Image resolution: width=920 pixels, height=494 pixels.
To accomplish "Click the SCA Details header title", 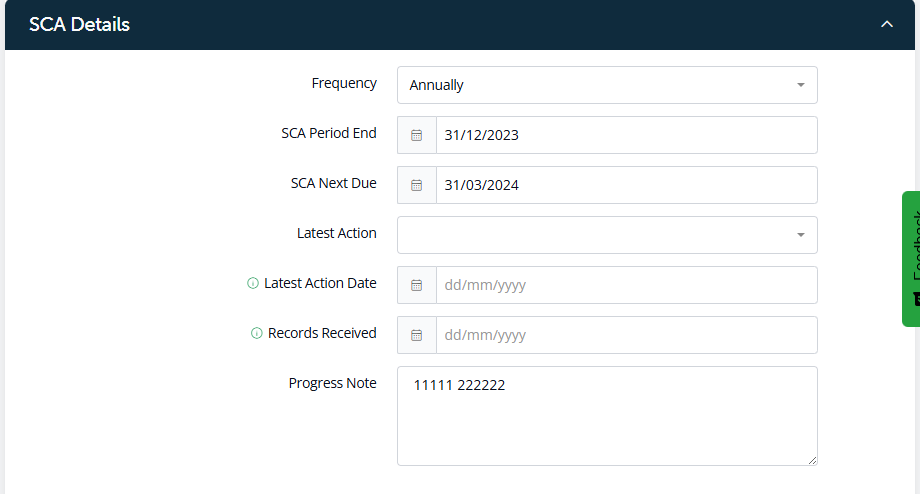I will pos(80,24).
